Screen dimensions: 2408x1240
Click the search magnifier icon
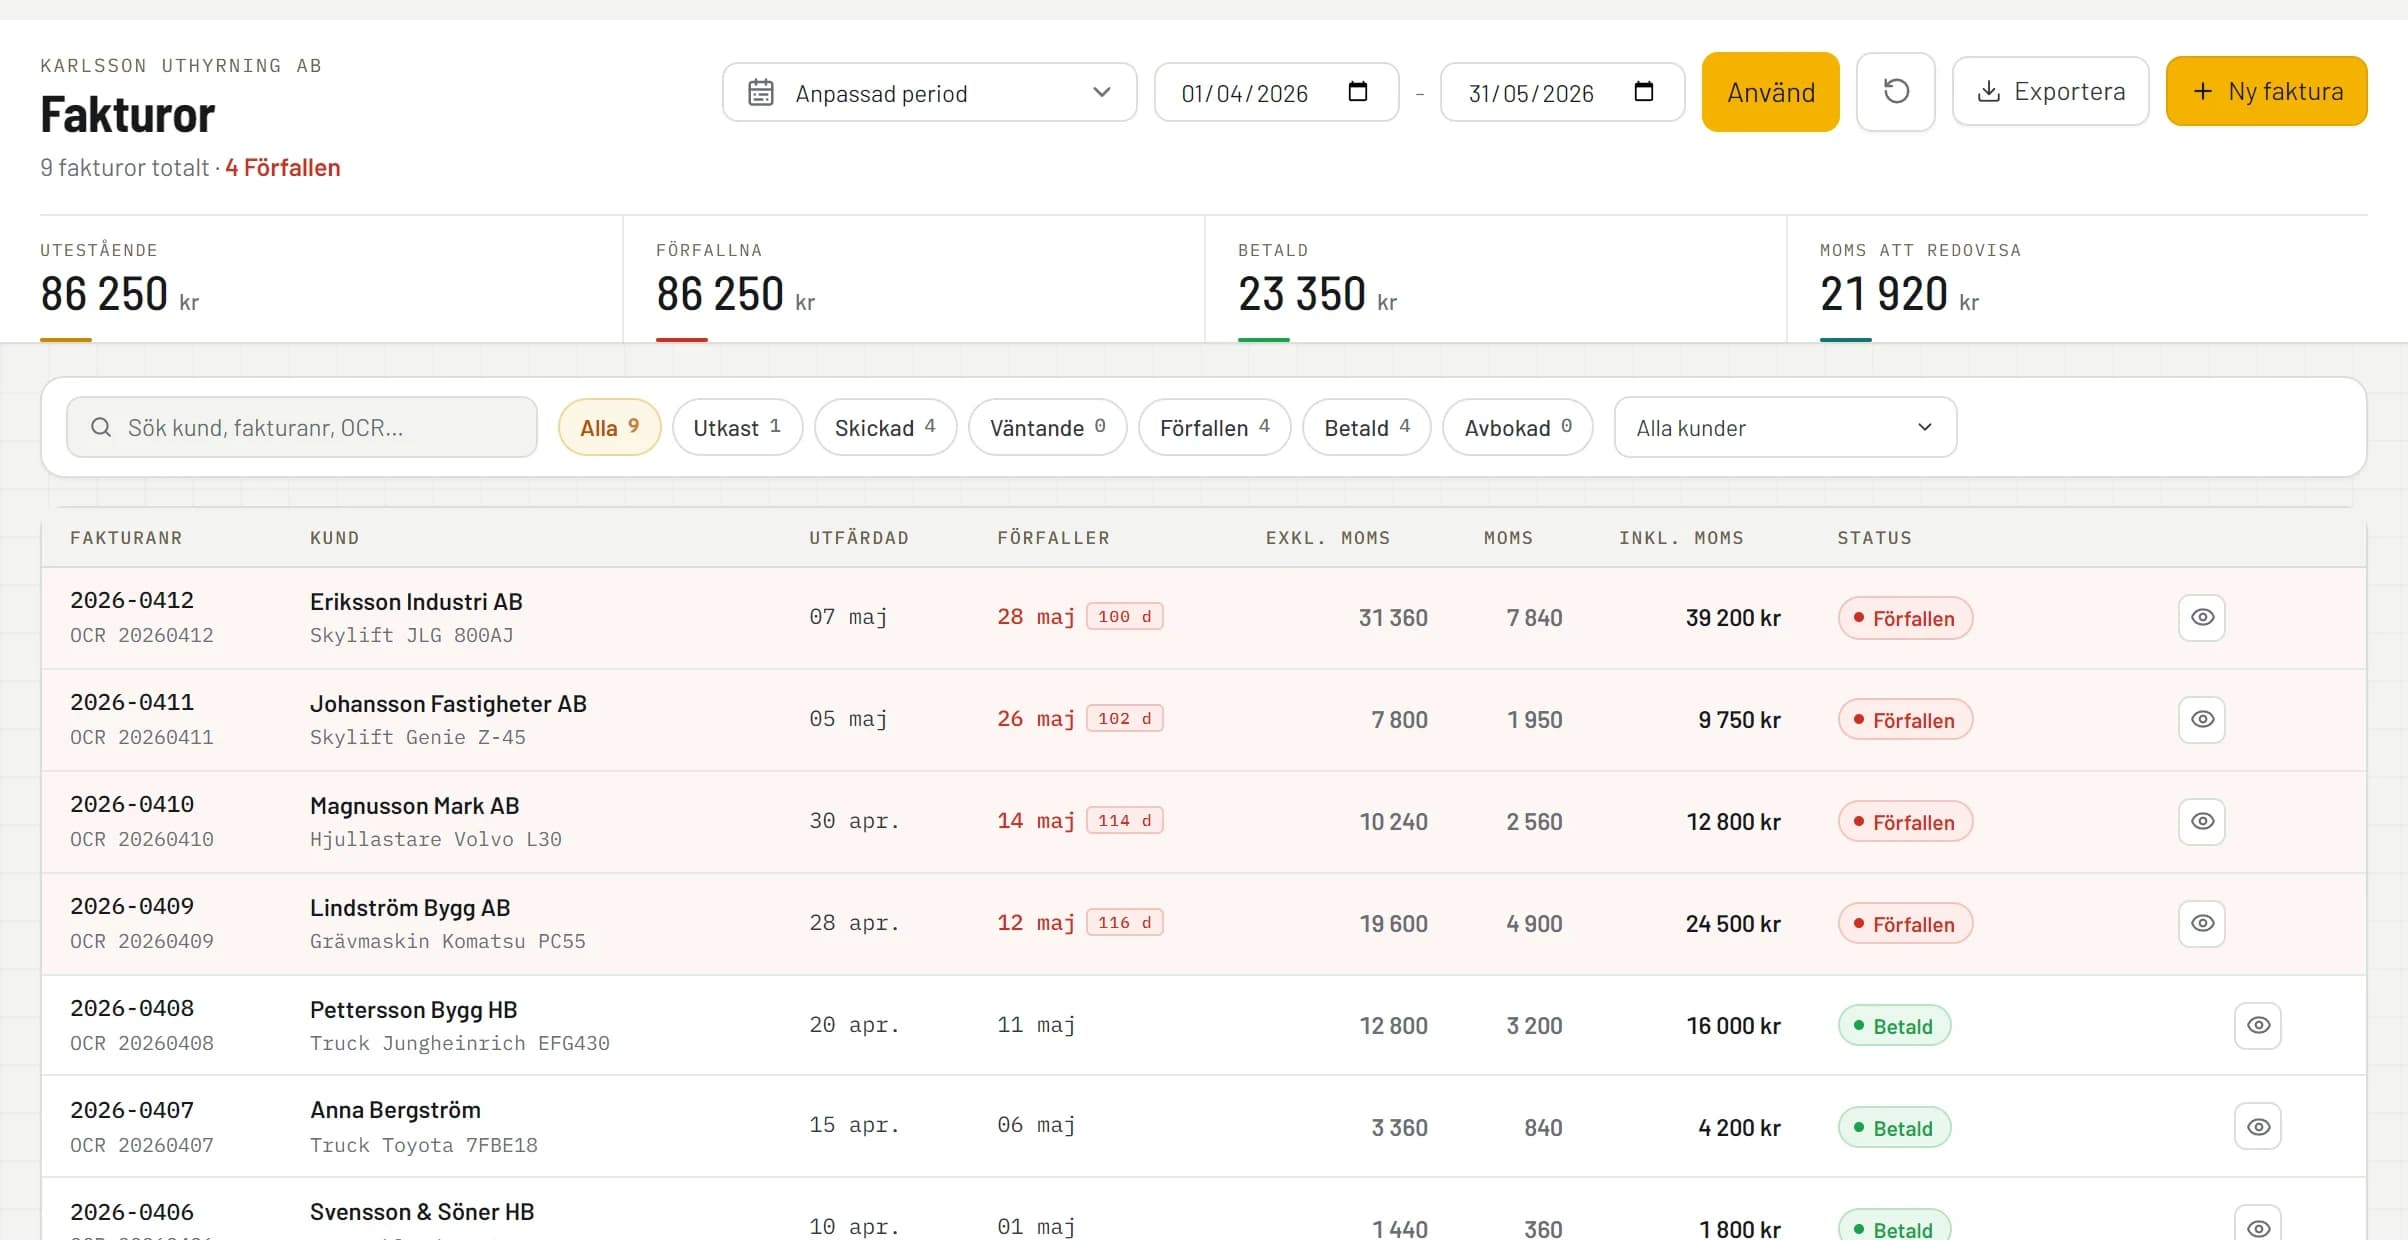pos(101,428)
